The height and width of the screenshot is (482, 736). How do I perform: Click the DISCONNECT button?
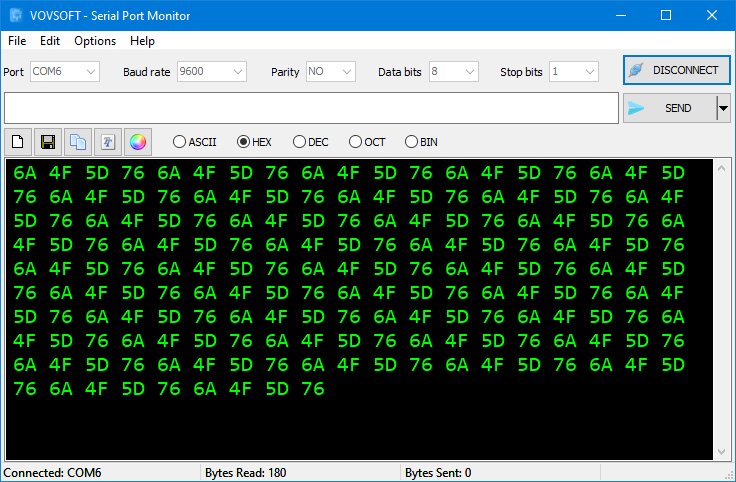point(676,70)
